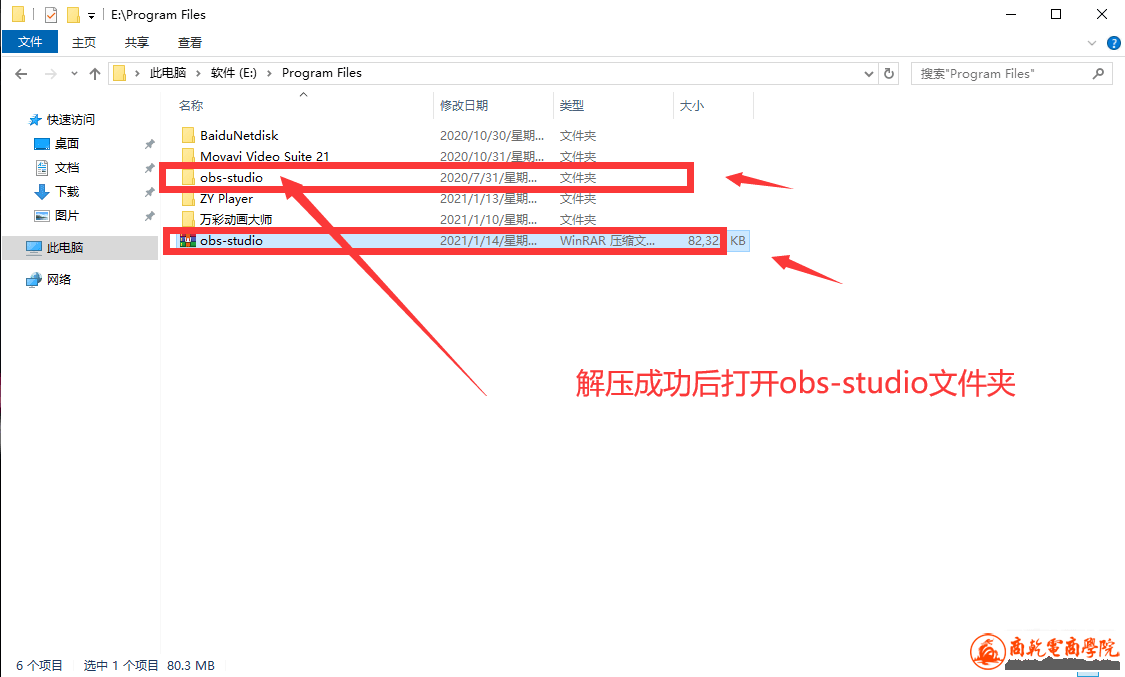Click the folder icon in address bar

click(120, 73)
